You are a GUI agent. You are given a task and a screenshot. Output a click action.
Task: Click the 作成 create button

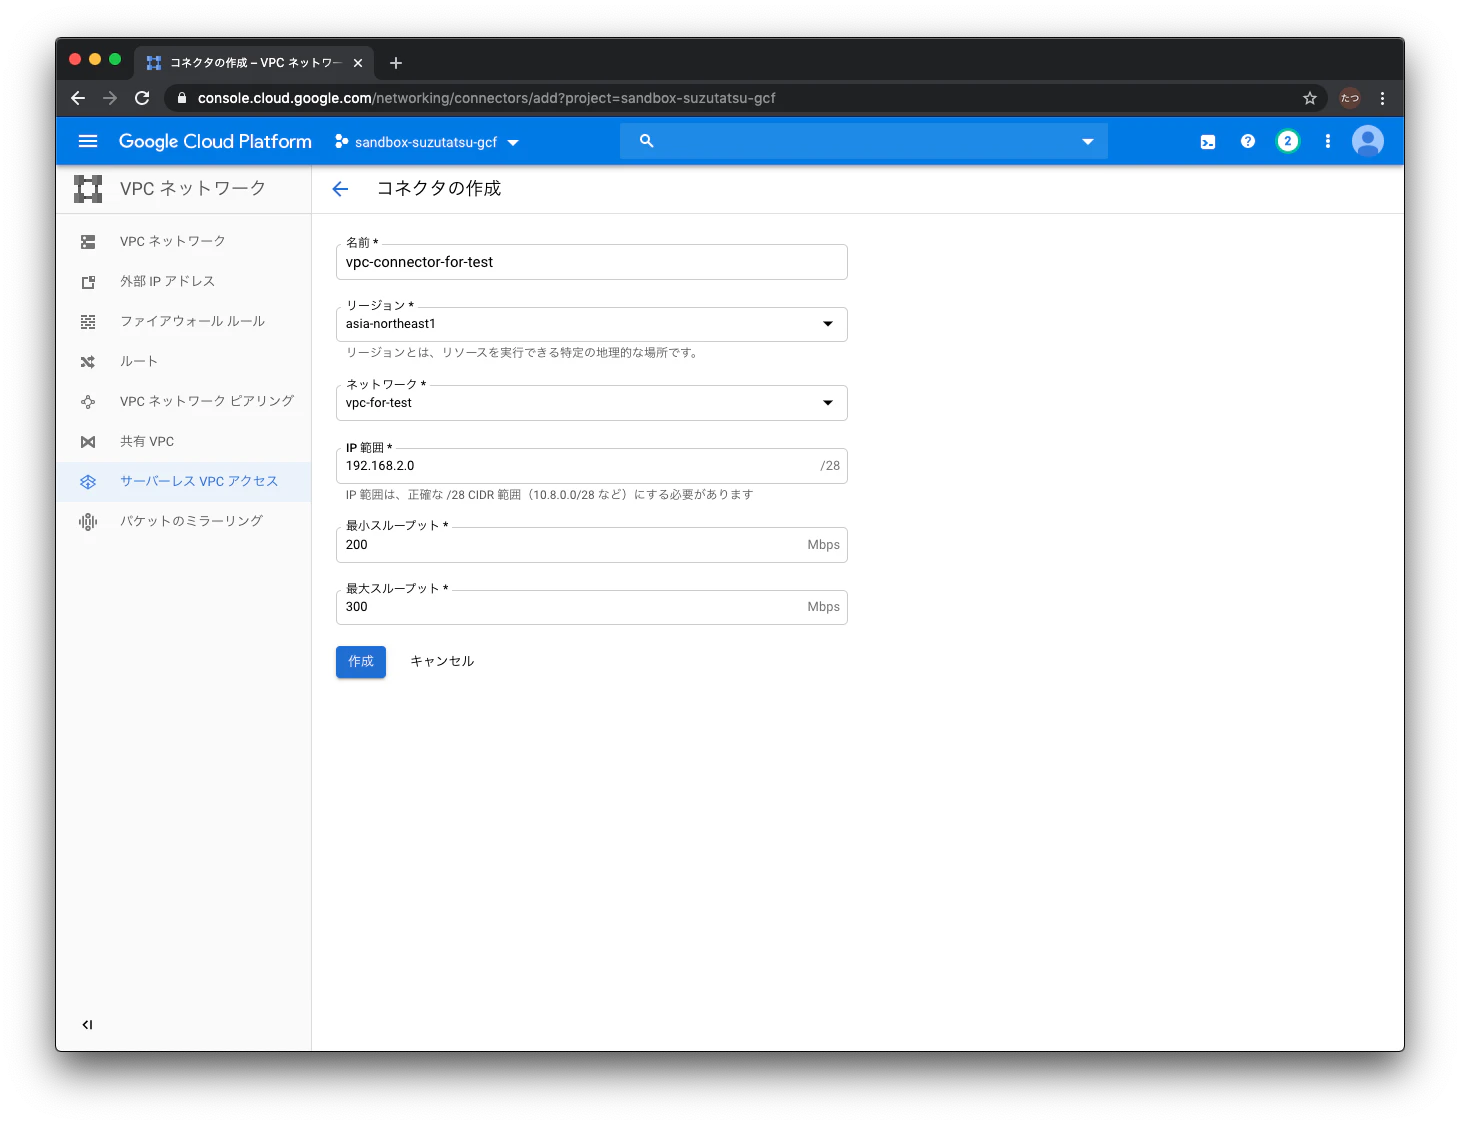tap(361, 662)
